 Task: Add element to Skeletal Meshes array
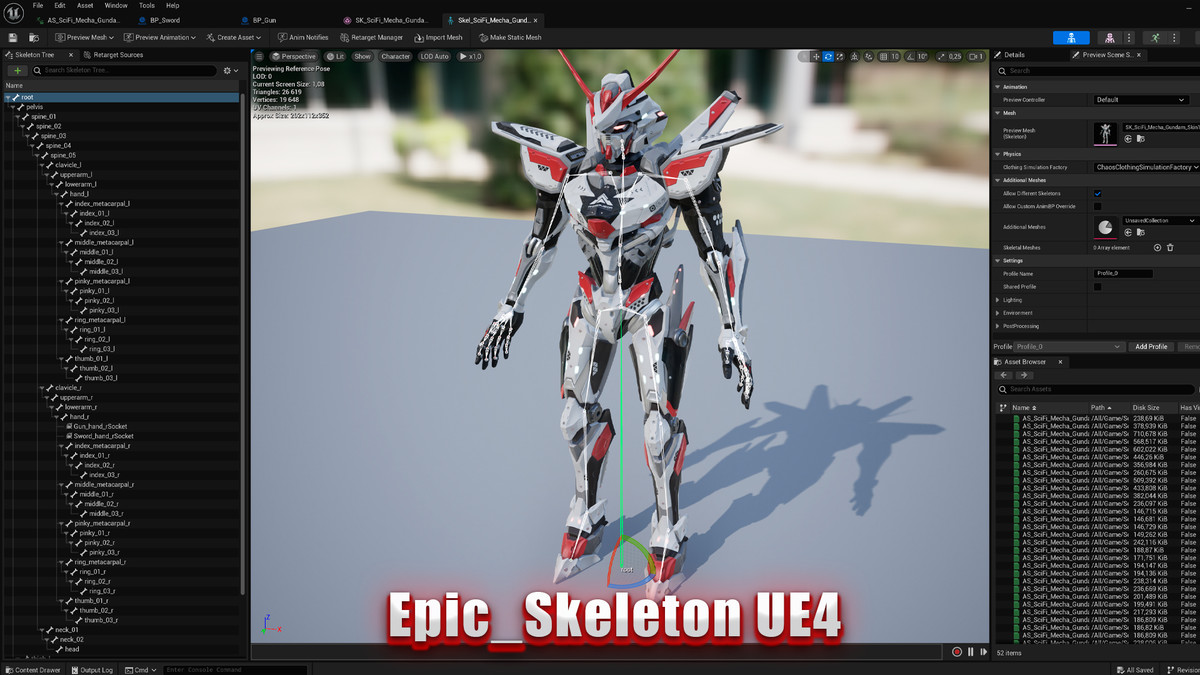[x=1157, y=247]
